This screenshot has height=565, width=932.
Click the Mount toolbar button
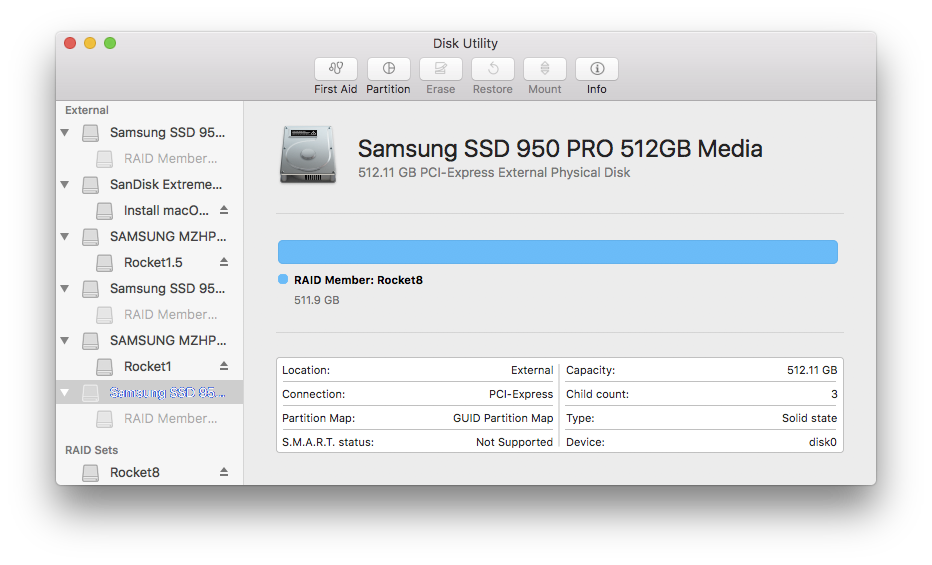coord(544,69)
